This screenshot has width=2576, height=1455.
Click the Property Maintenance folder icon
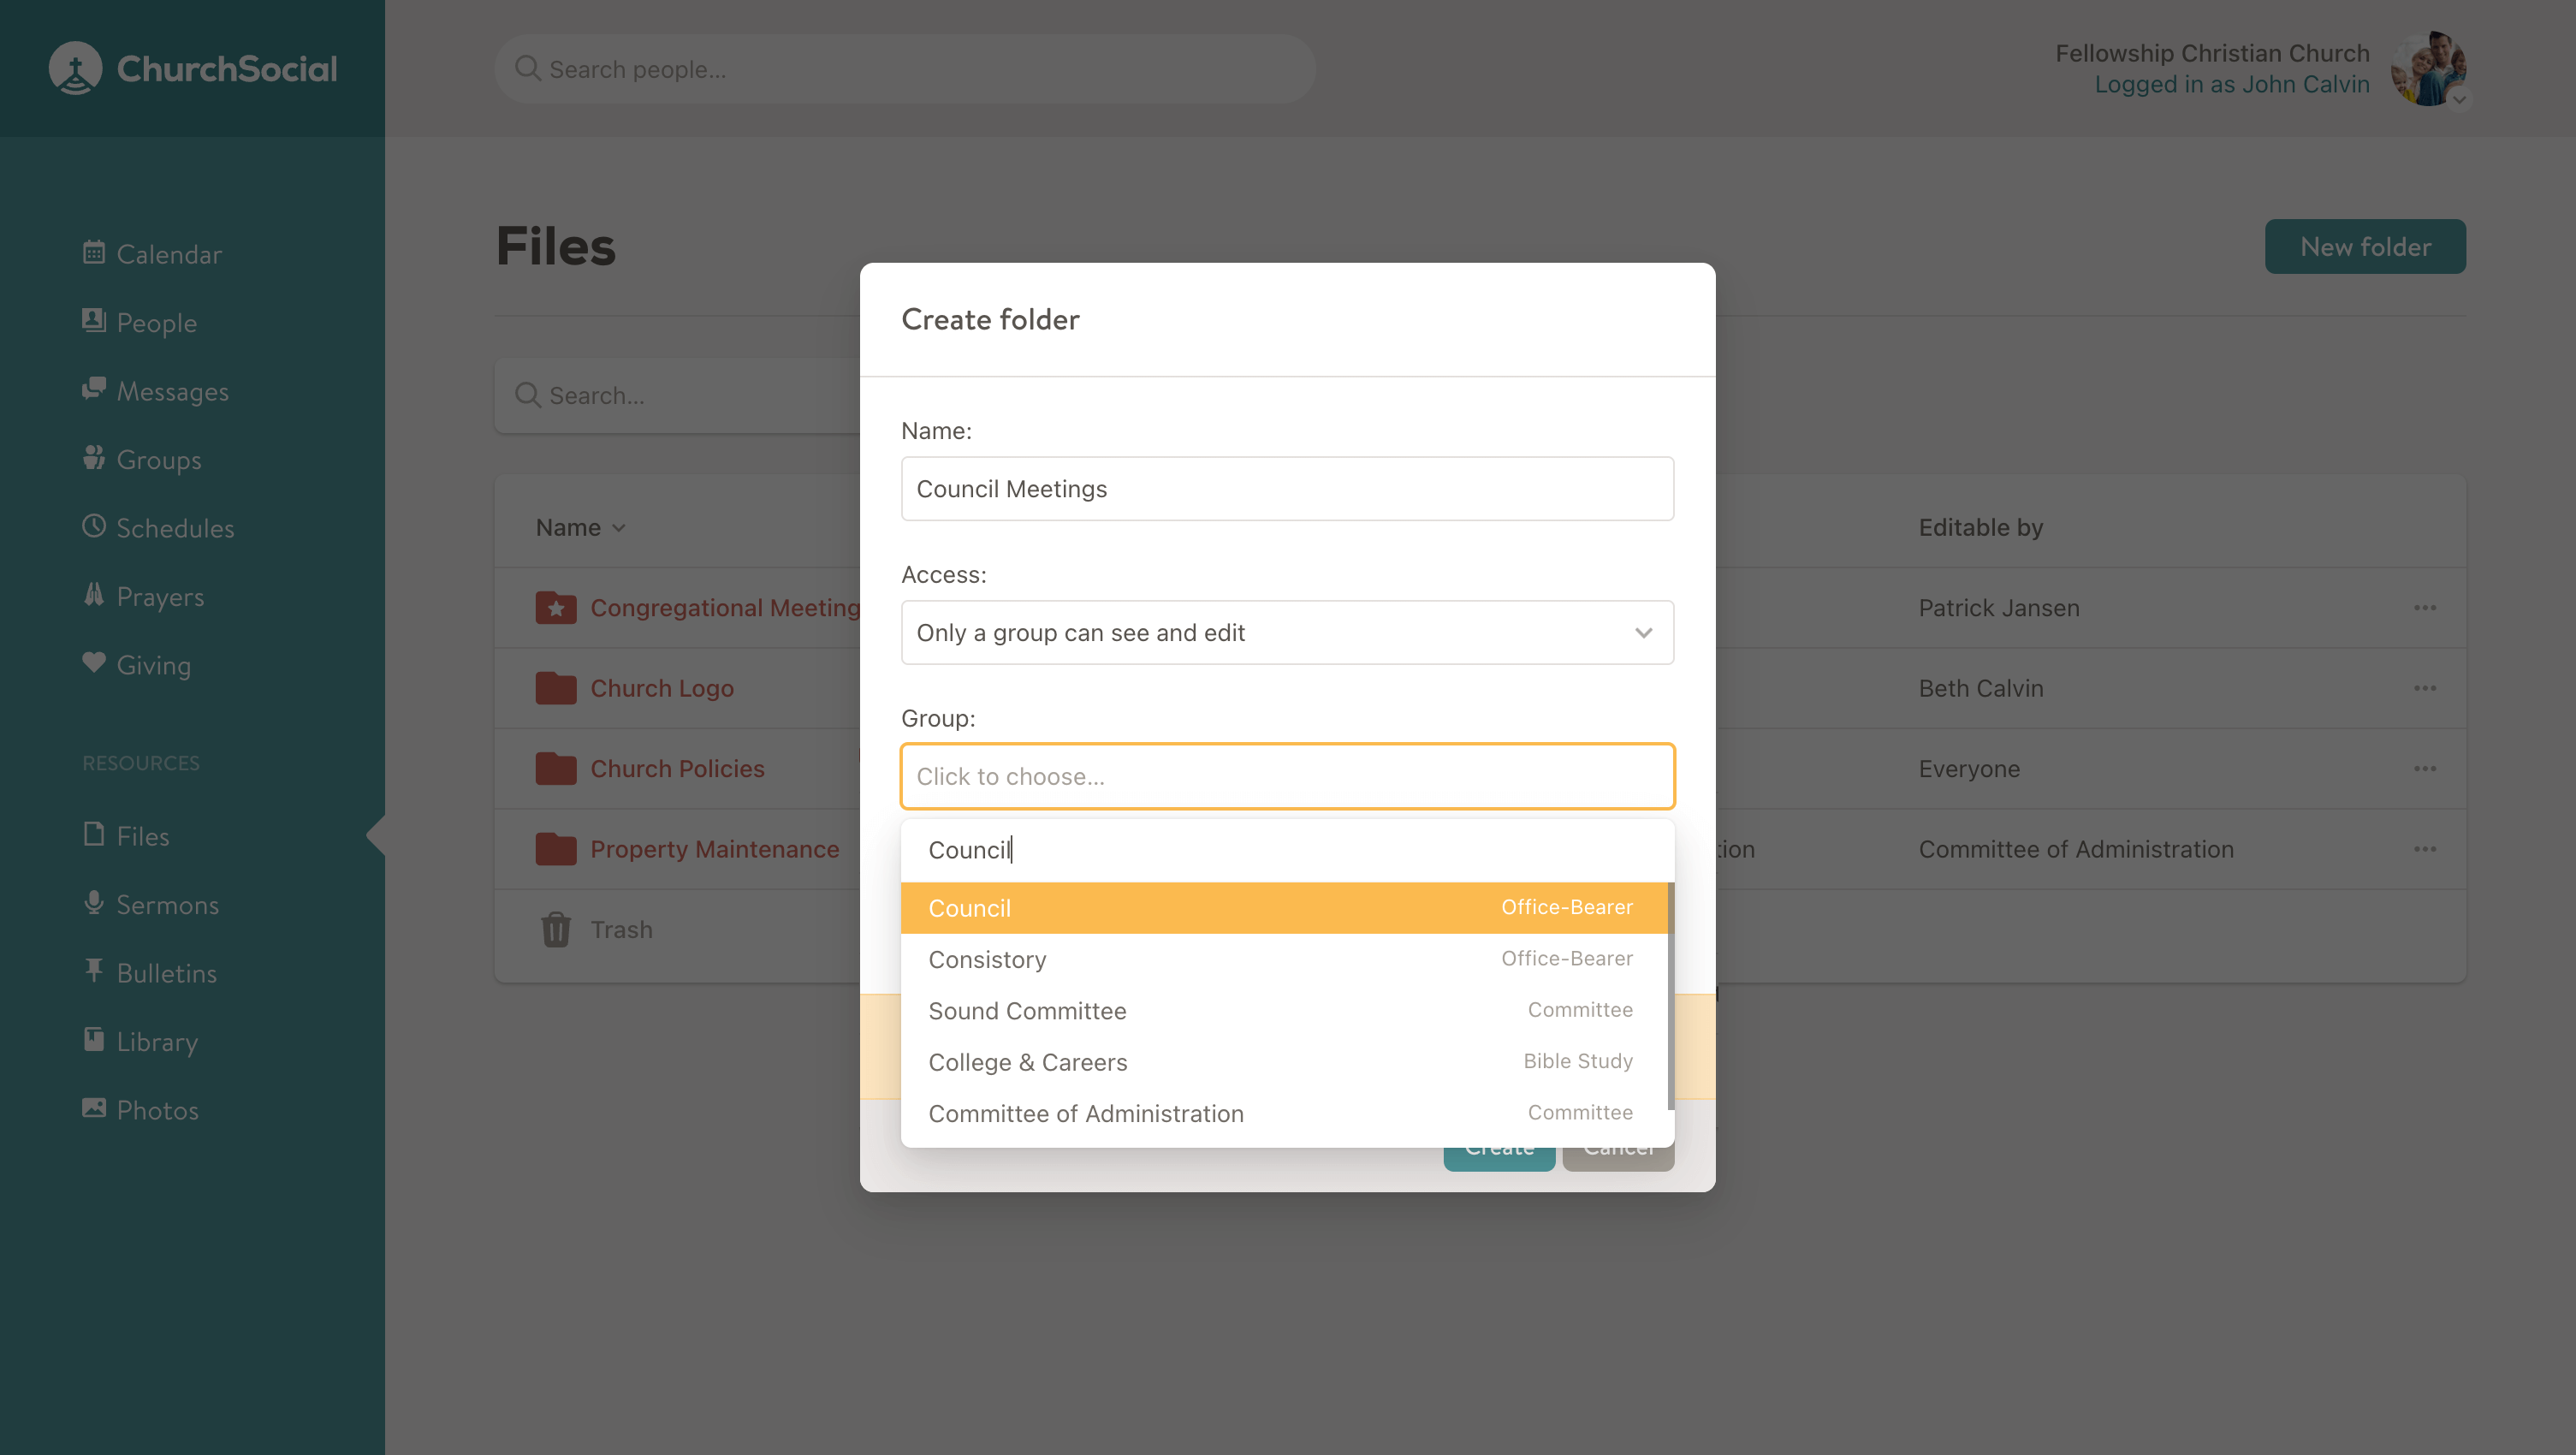click(555, 849)
